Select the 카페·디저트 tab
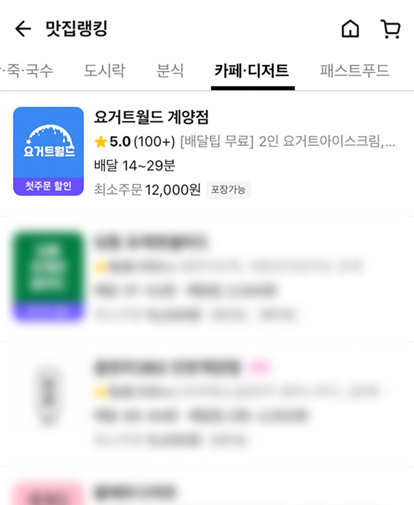The width and height of the screenshot is (414, 505). [252, 70]
